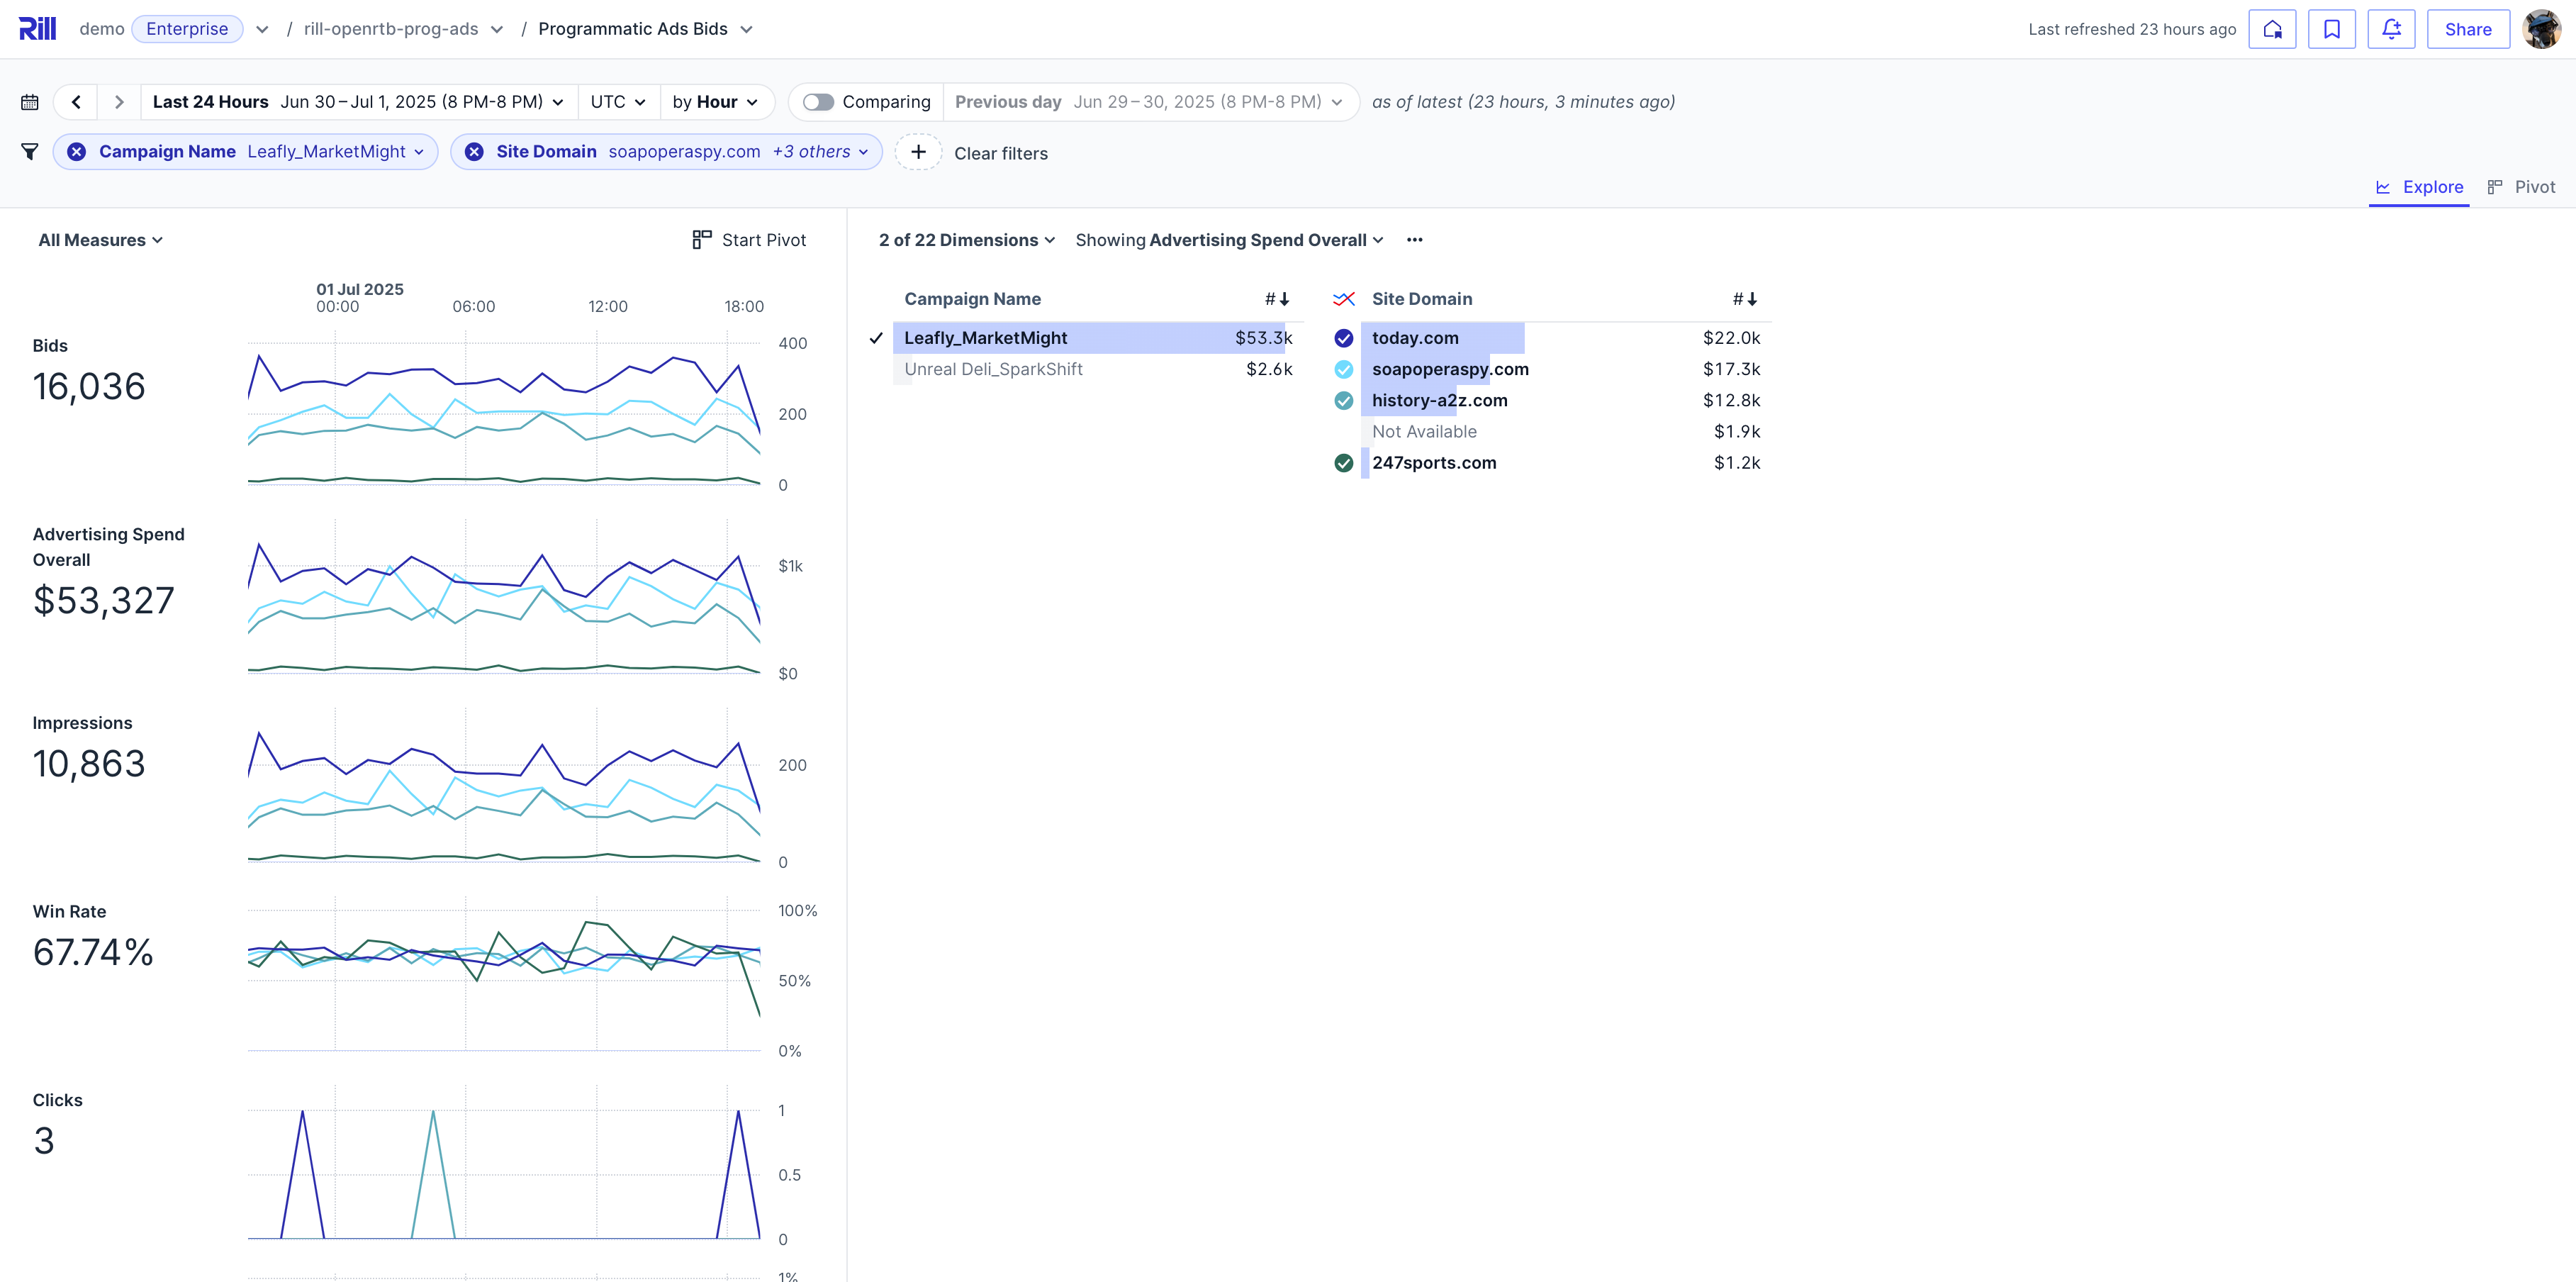Click Clear filters
The width and height of the screenshot is (2576, 1282).
pyautogui.click(x=1001, y=152)
